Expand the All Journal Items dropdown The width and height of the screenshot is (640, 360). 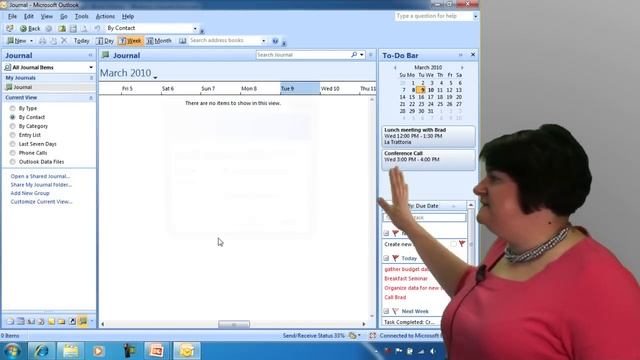[x=91, y=67]
